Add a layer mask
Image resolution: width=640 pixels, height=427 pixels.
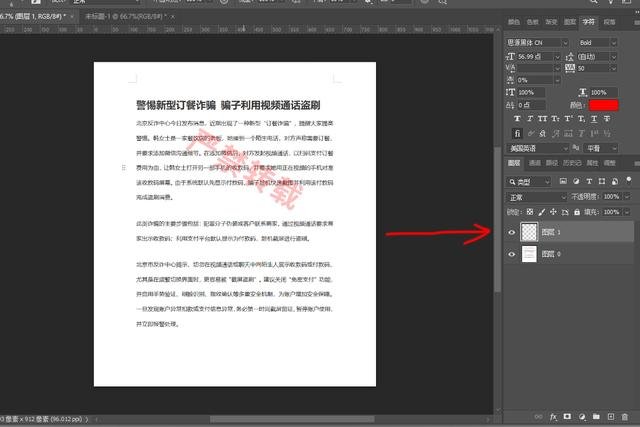pyautogui.click(x=567, y=416)
